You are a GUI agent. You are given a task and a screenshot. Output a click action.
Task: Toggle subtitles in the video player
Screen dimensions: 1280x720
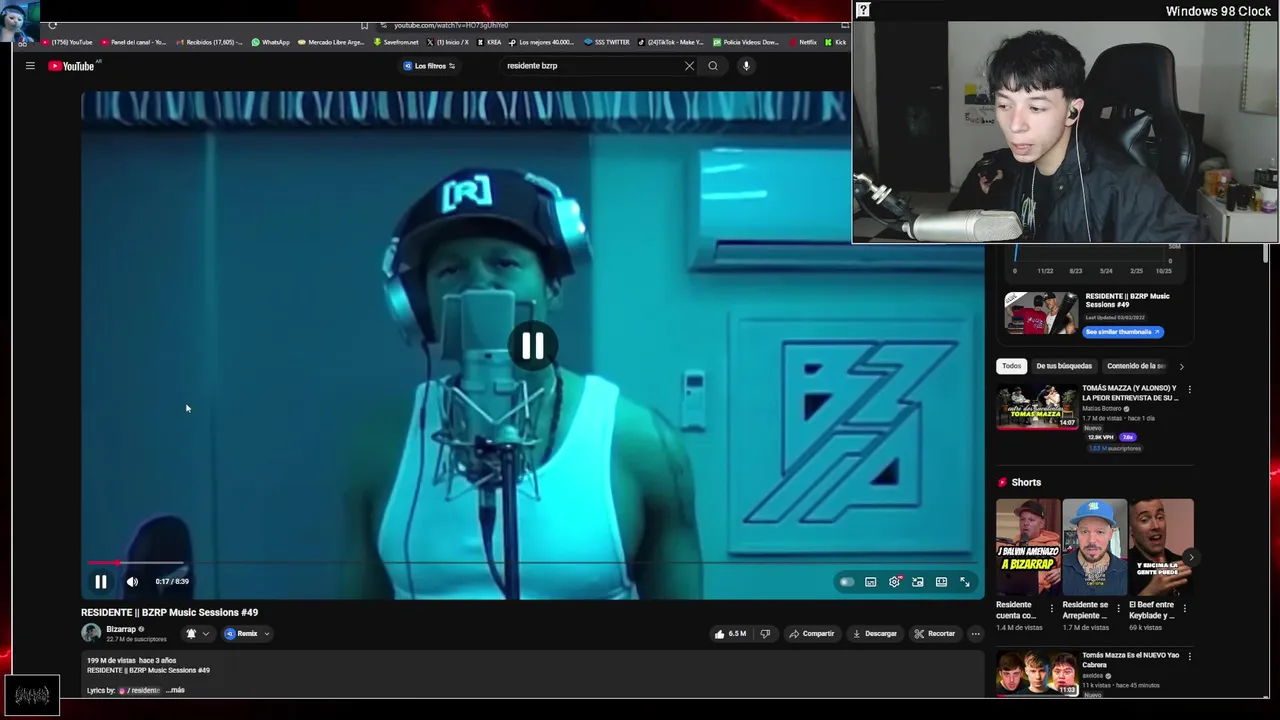click(x=871, y=582)
